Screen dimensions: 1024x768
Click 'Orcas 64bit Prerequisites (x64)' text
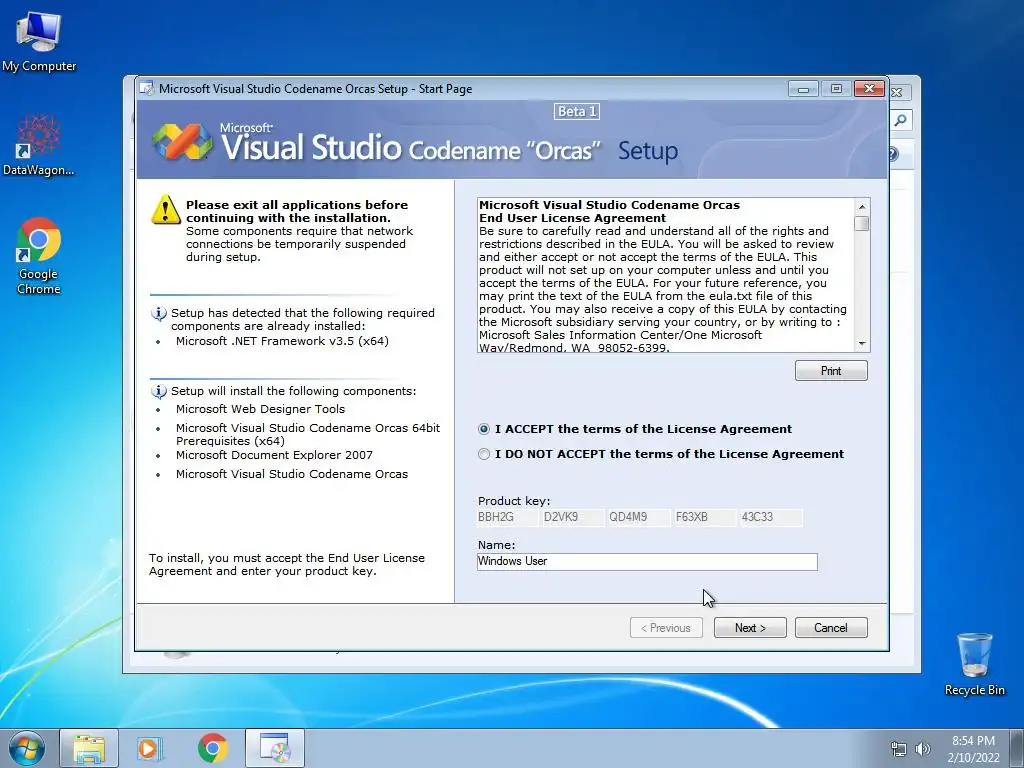point(308,434)
